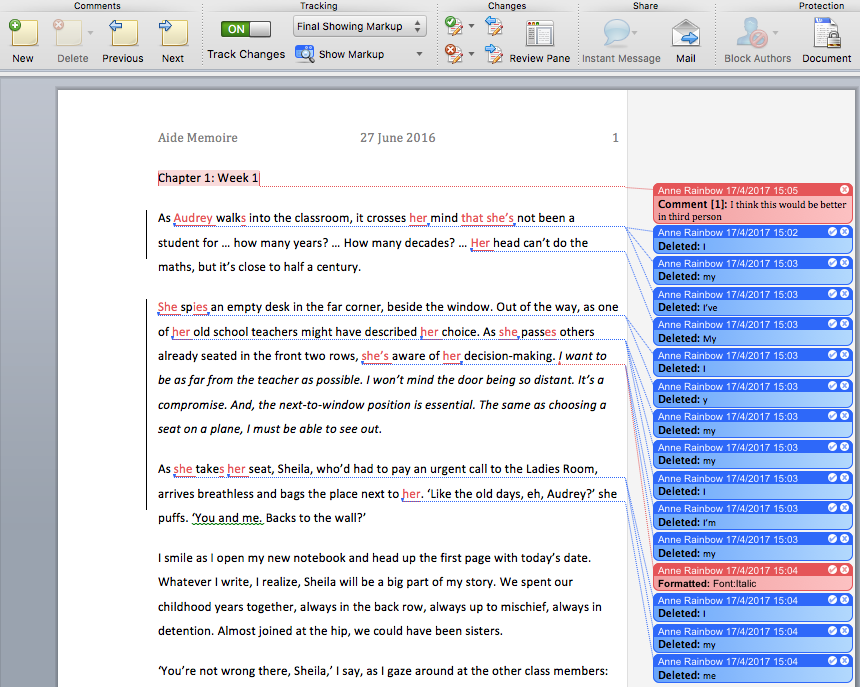
Task: Accept the 'Deleted: I'm' change
Action: pos(833,508)
